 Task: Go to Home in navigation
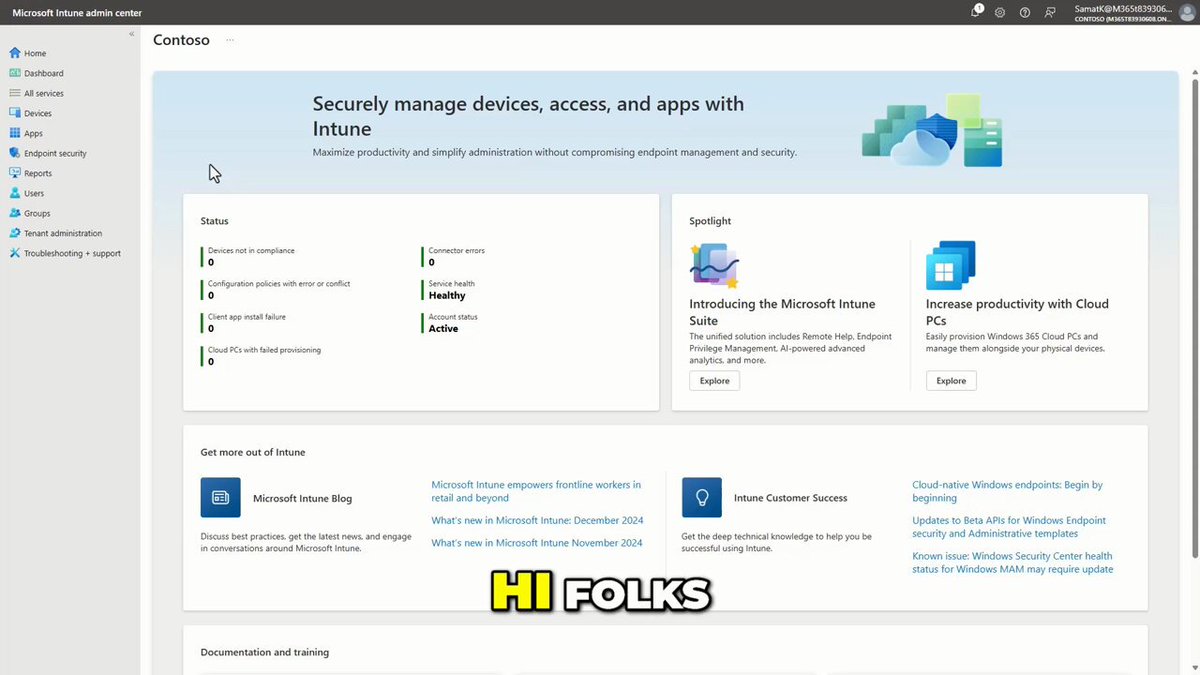[x=35, y=53]
